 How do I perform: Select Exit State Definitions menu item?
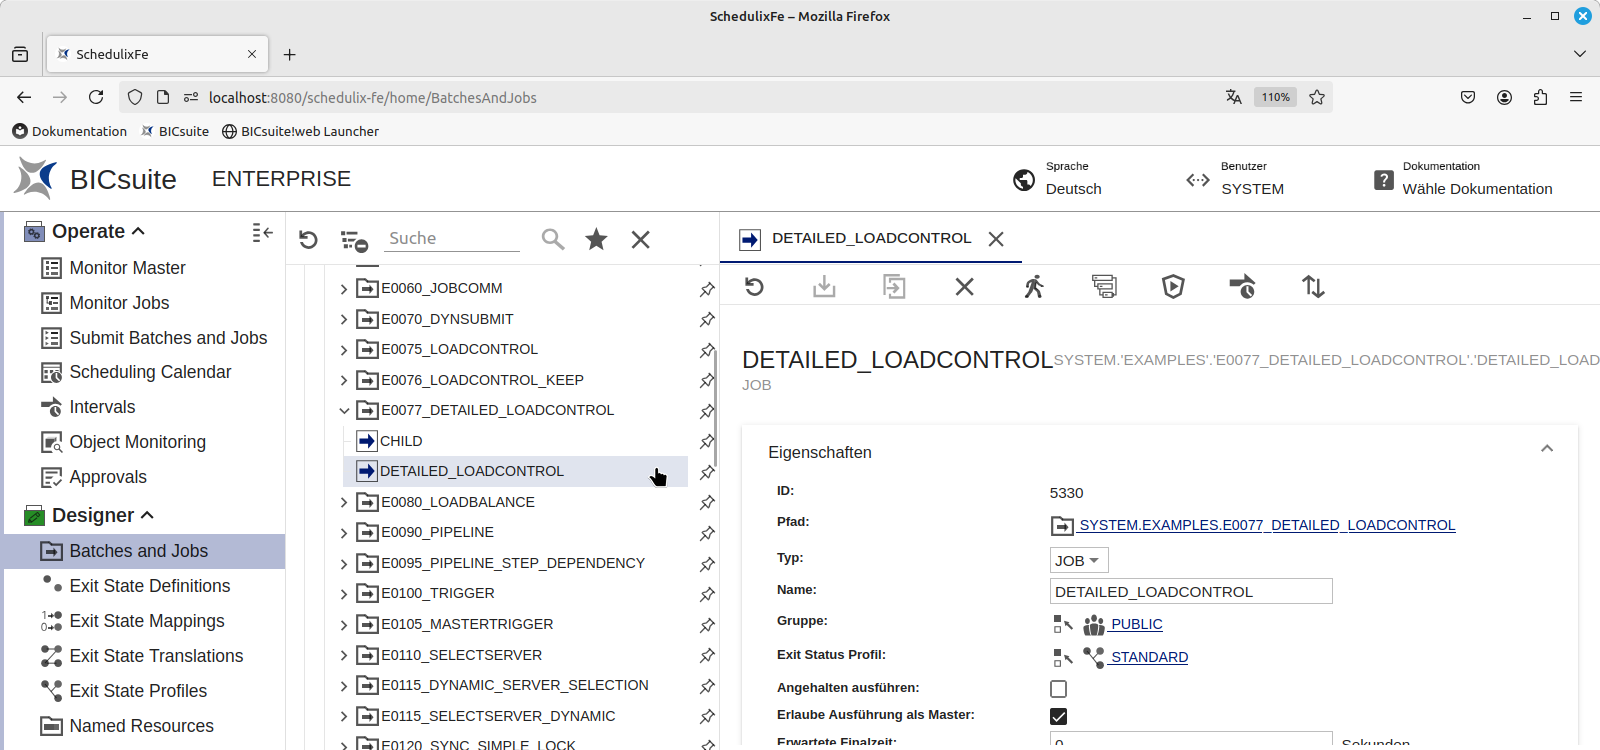[149, 586]
